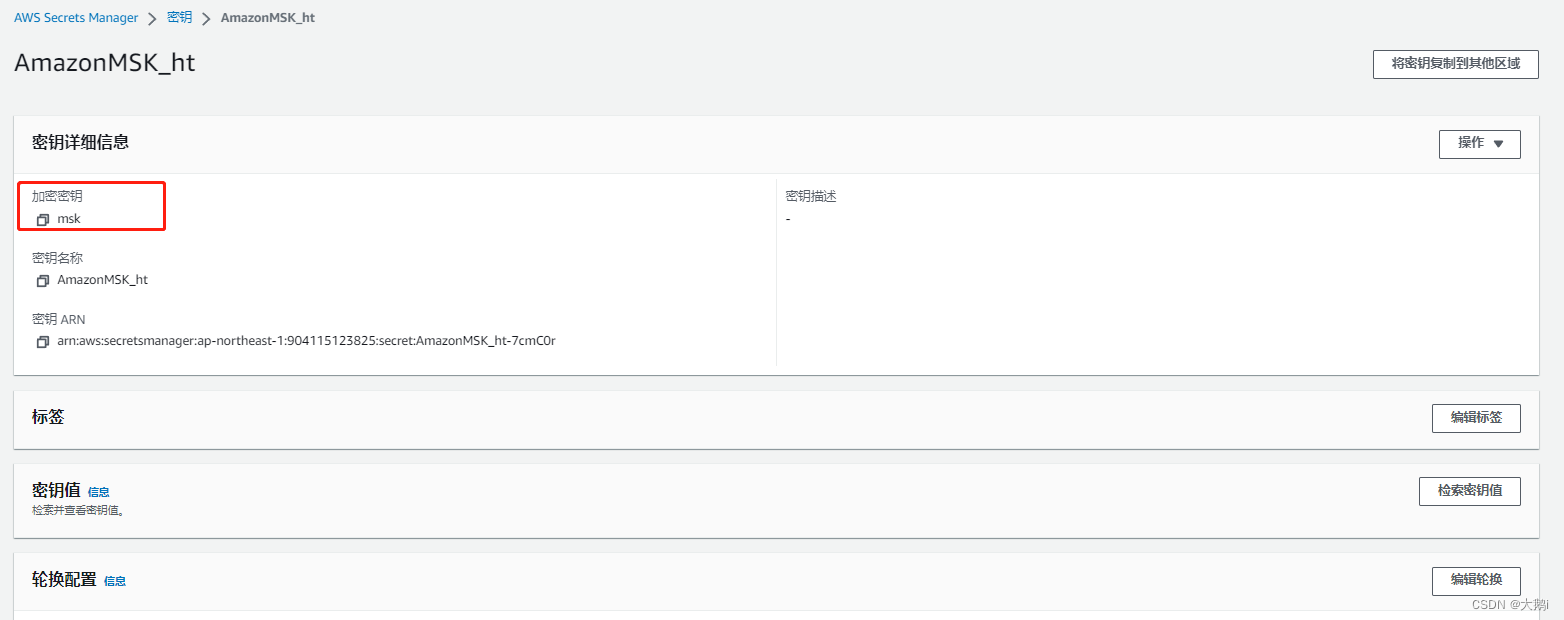Click the 密钥描述 label

point(811,197)
